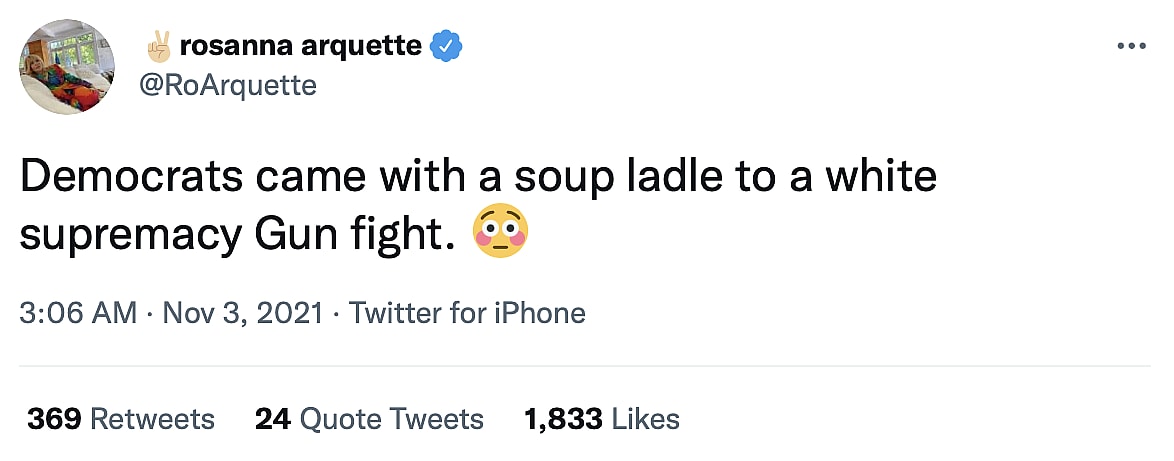Click the 3:06 AM timestamp
The image size is (1174, 461).
(78, 313)
